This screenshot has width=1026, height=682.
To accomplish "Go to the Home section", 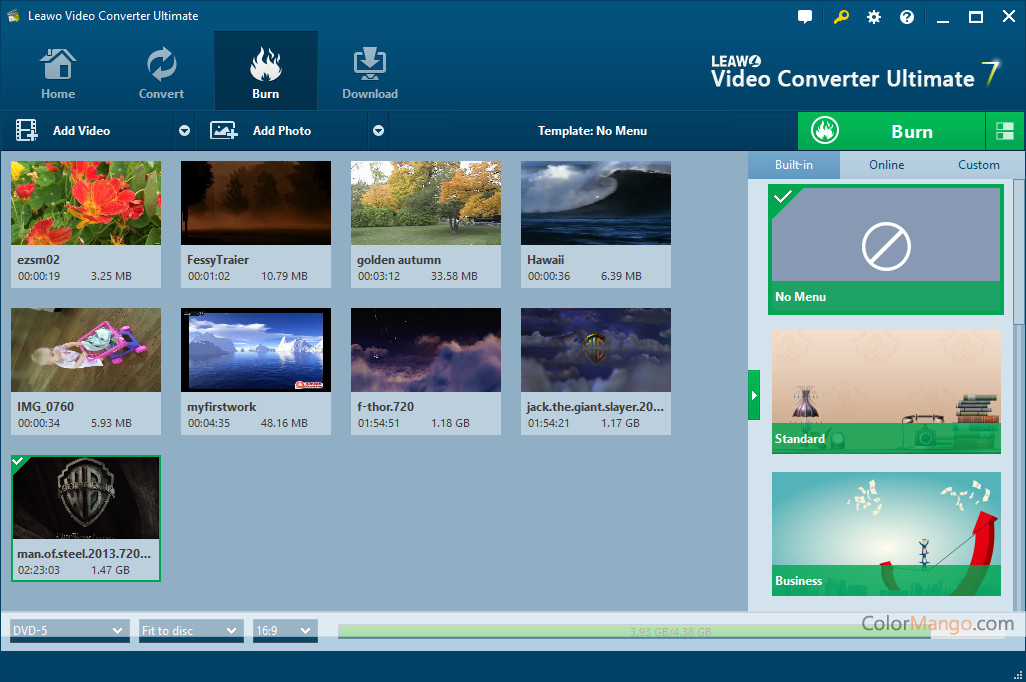I will tap(58, 73).
